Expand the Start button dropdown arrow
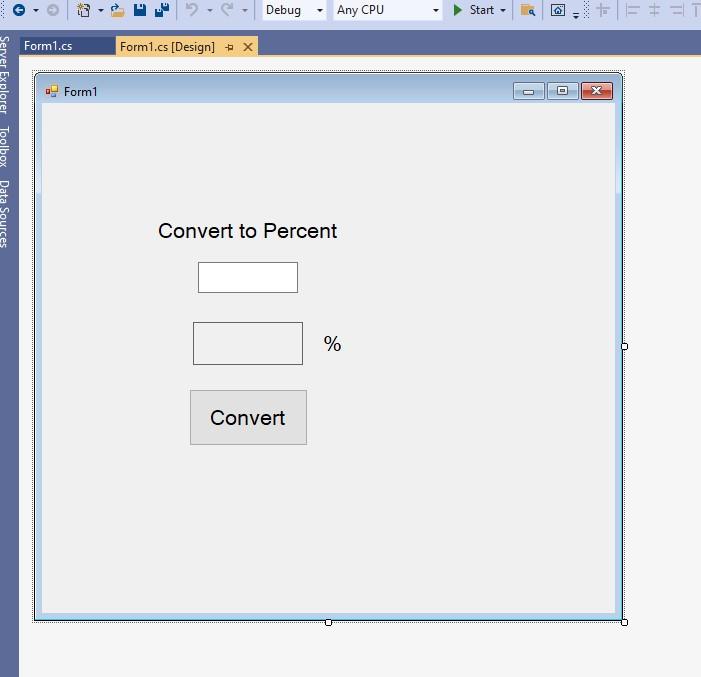 click(x=503, y=10)
